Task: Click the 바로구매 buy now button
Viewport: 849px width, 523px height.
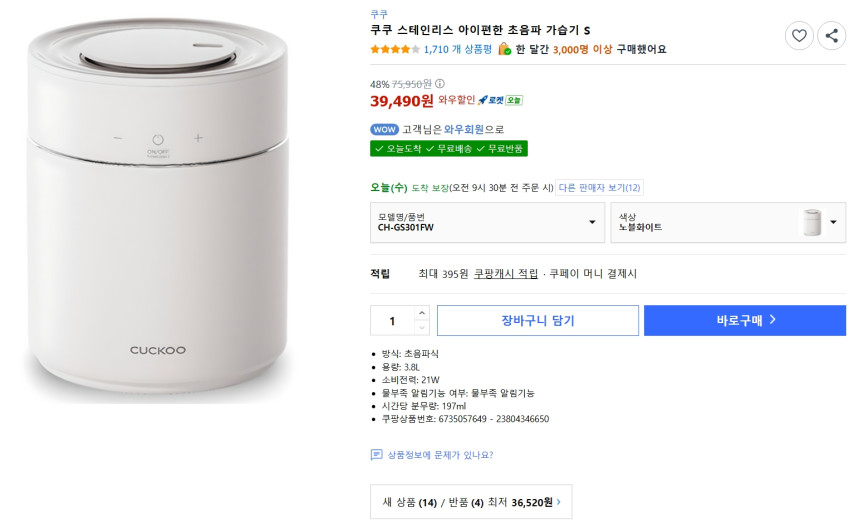Action: tap(745, 320)
